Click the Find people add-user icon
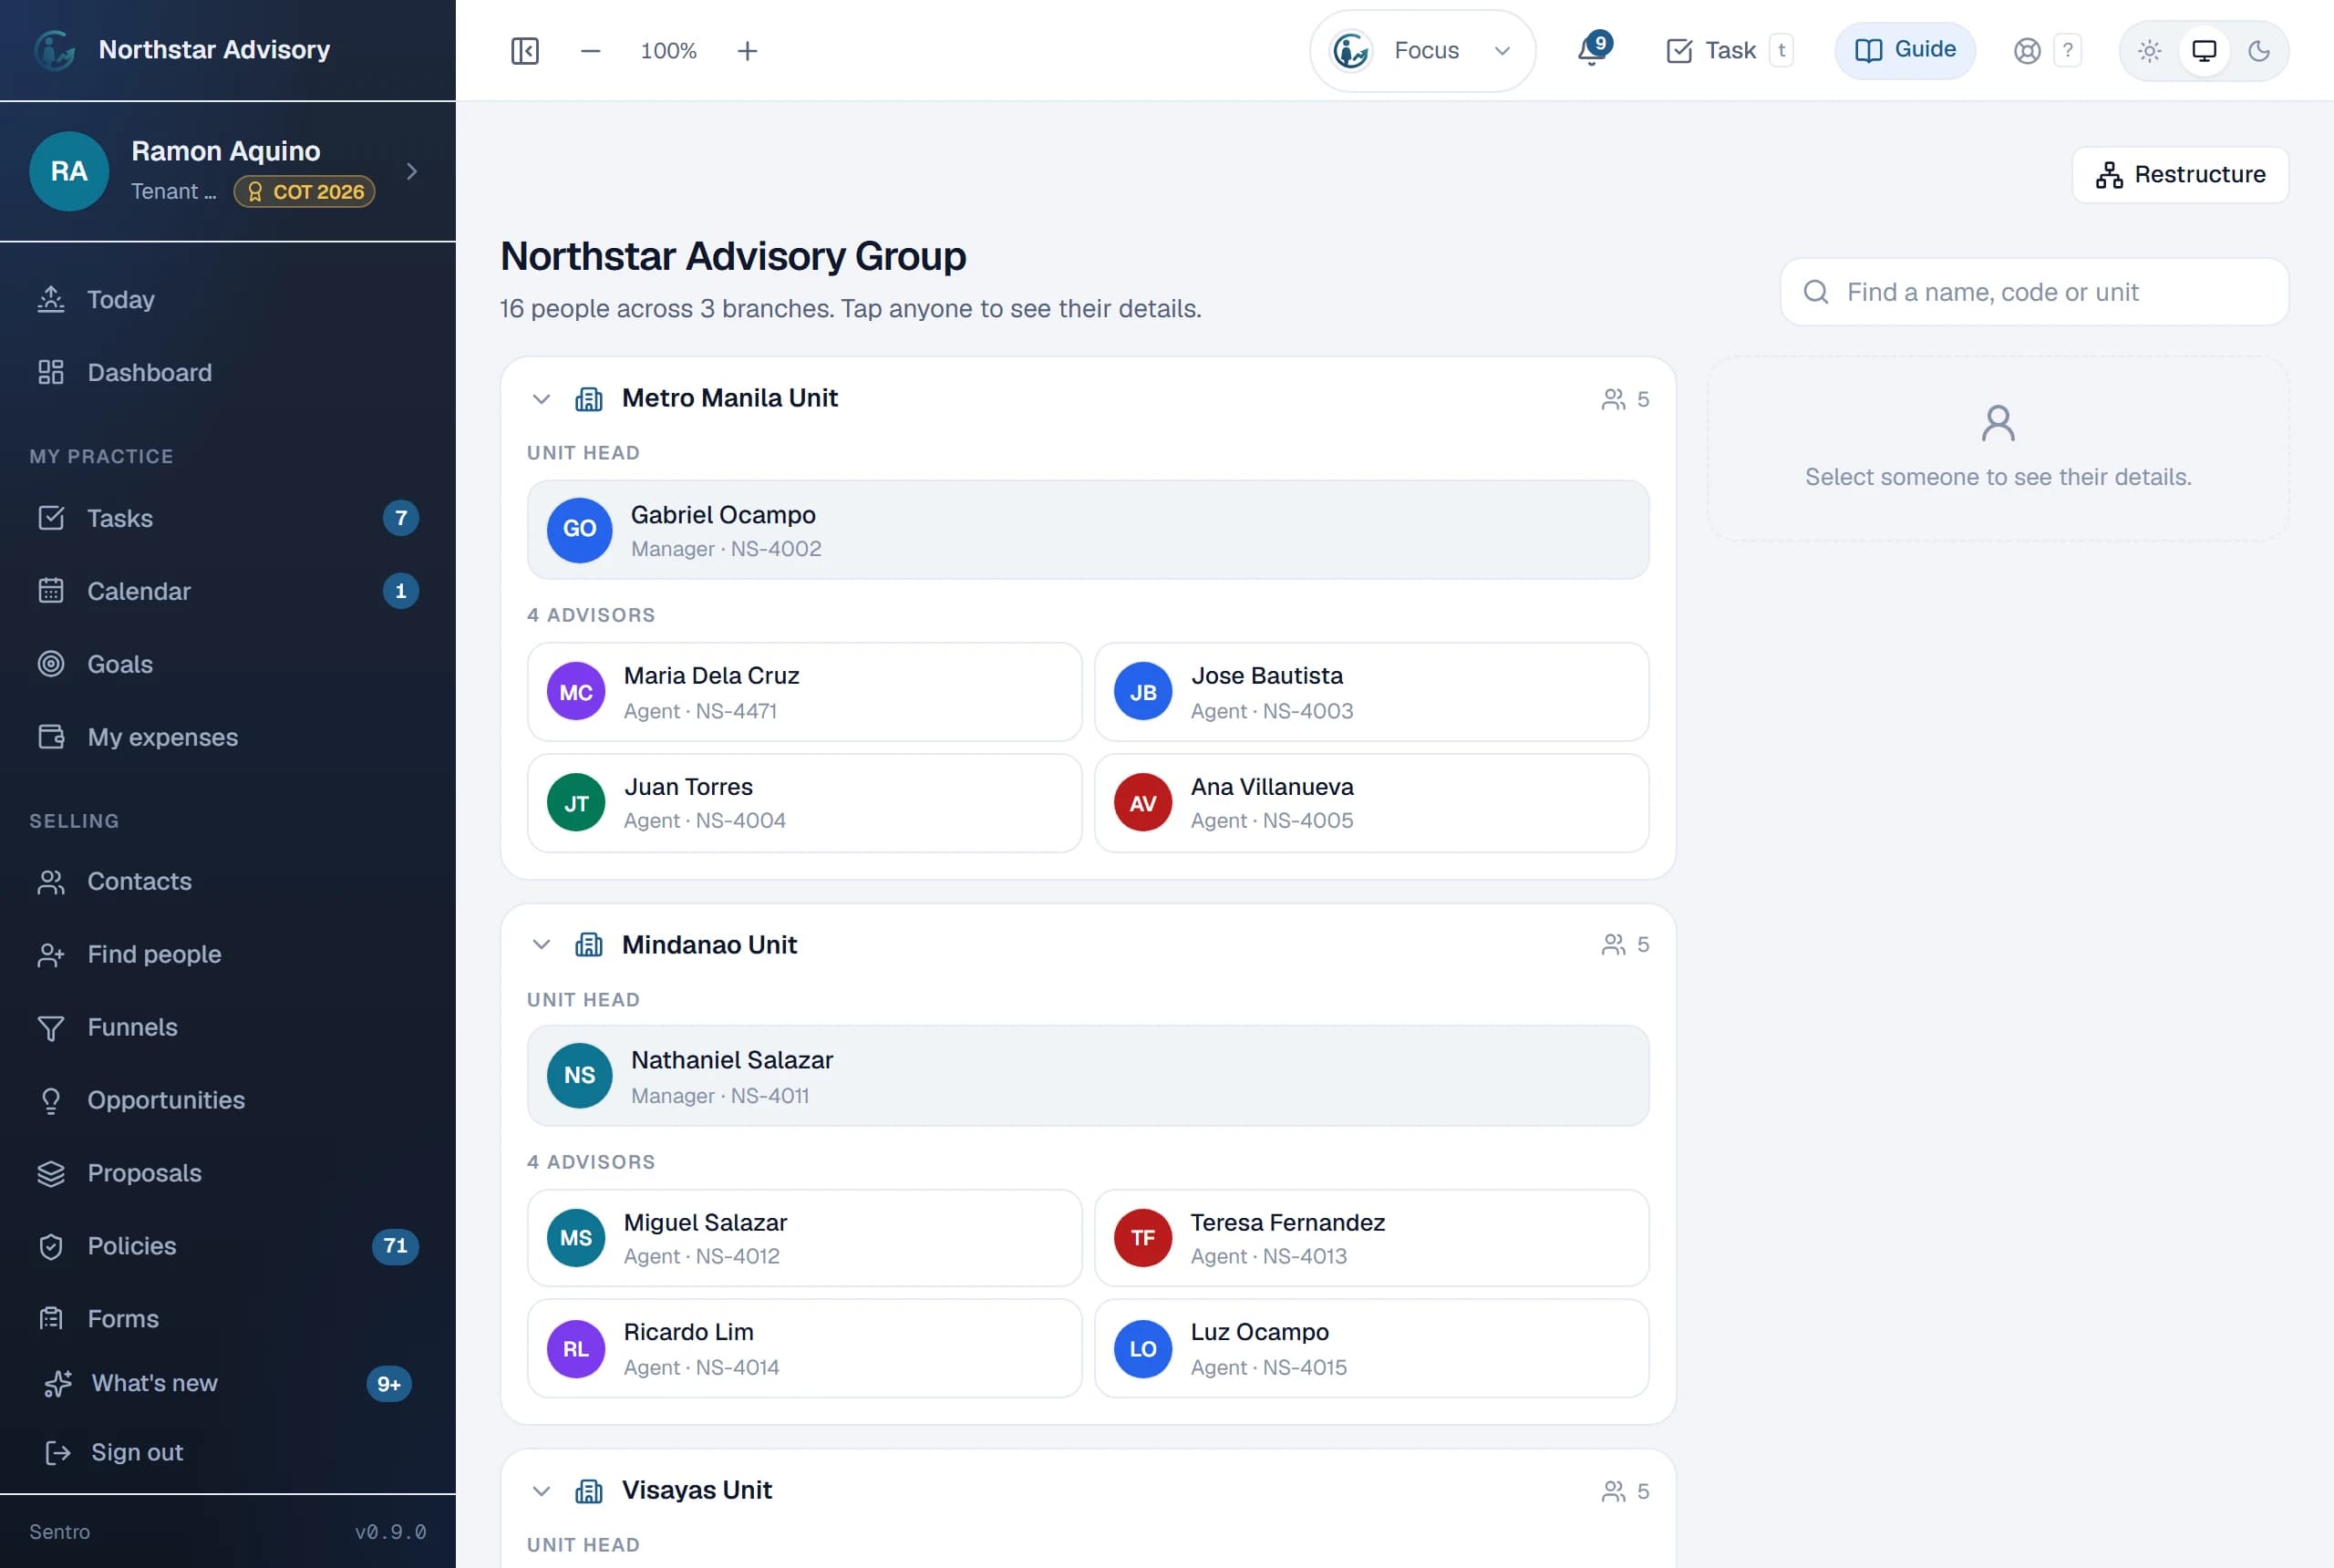 click(x=51, y=955)
